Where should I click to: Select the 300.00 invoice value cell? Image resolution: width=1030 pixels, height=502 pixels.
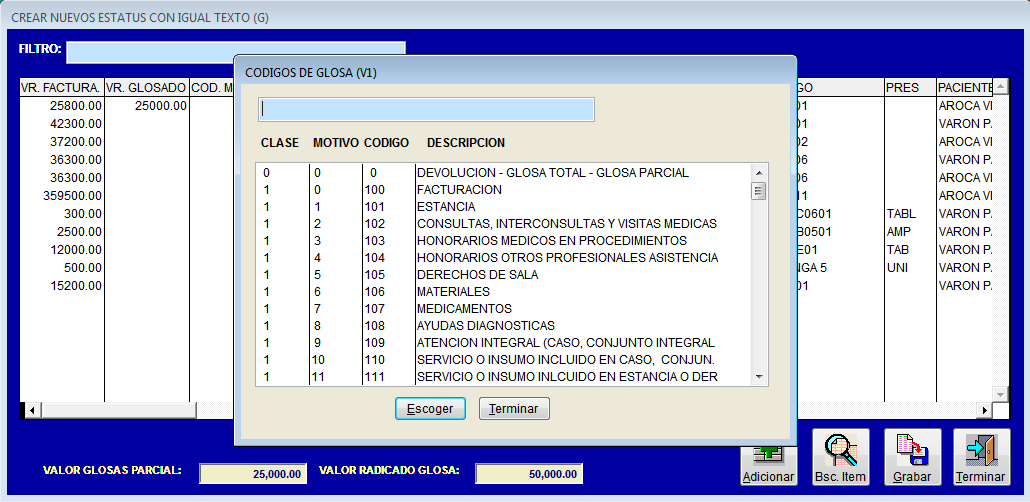coord(62,214)
